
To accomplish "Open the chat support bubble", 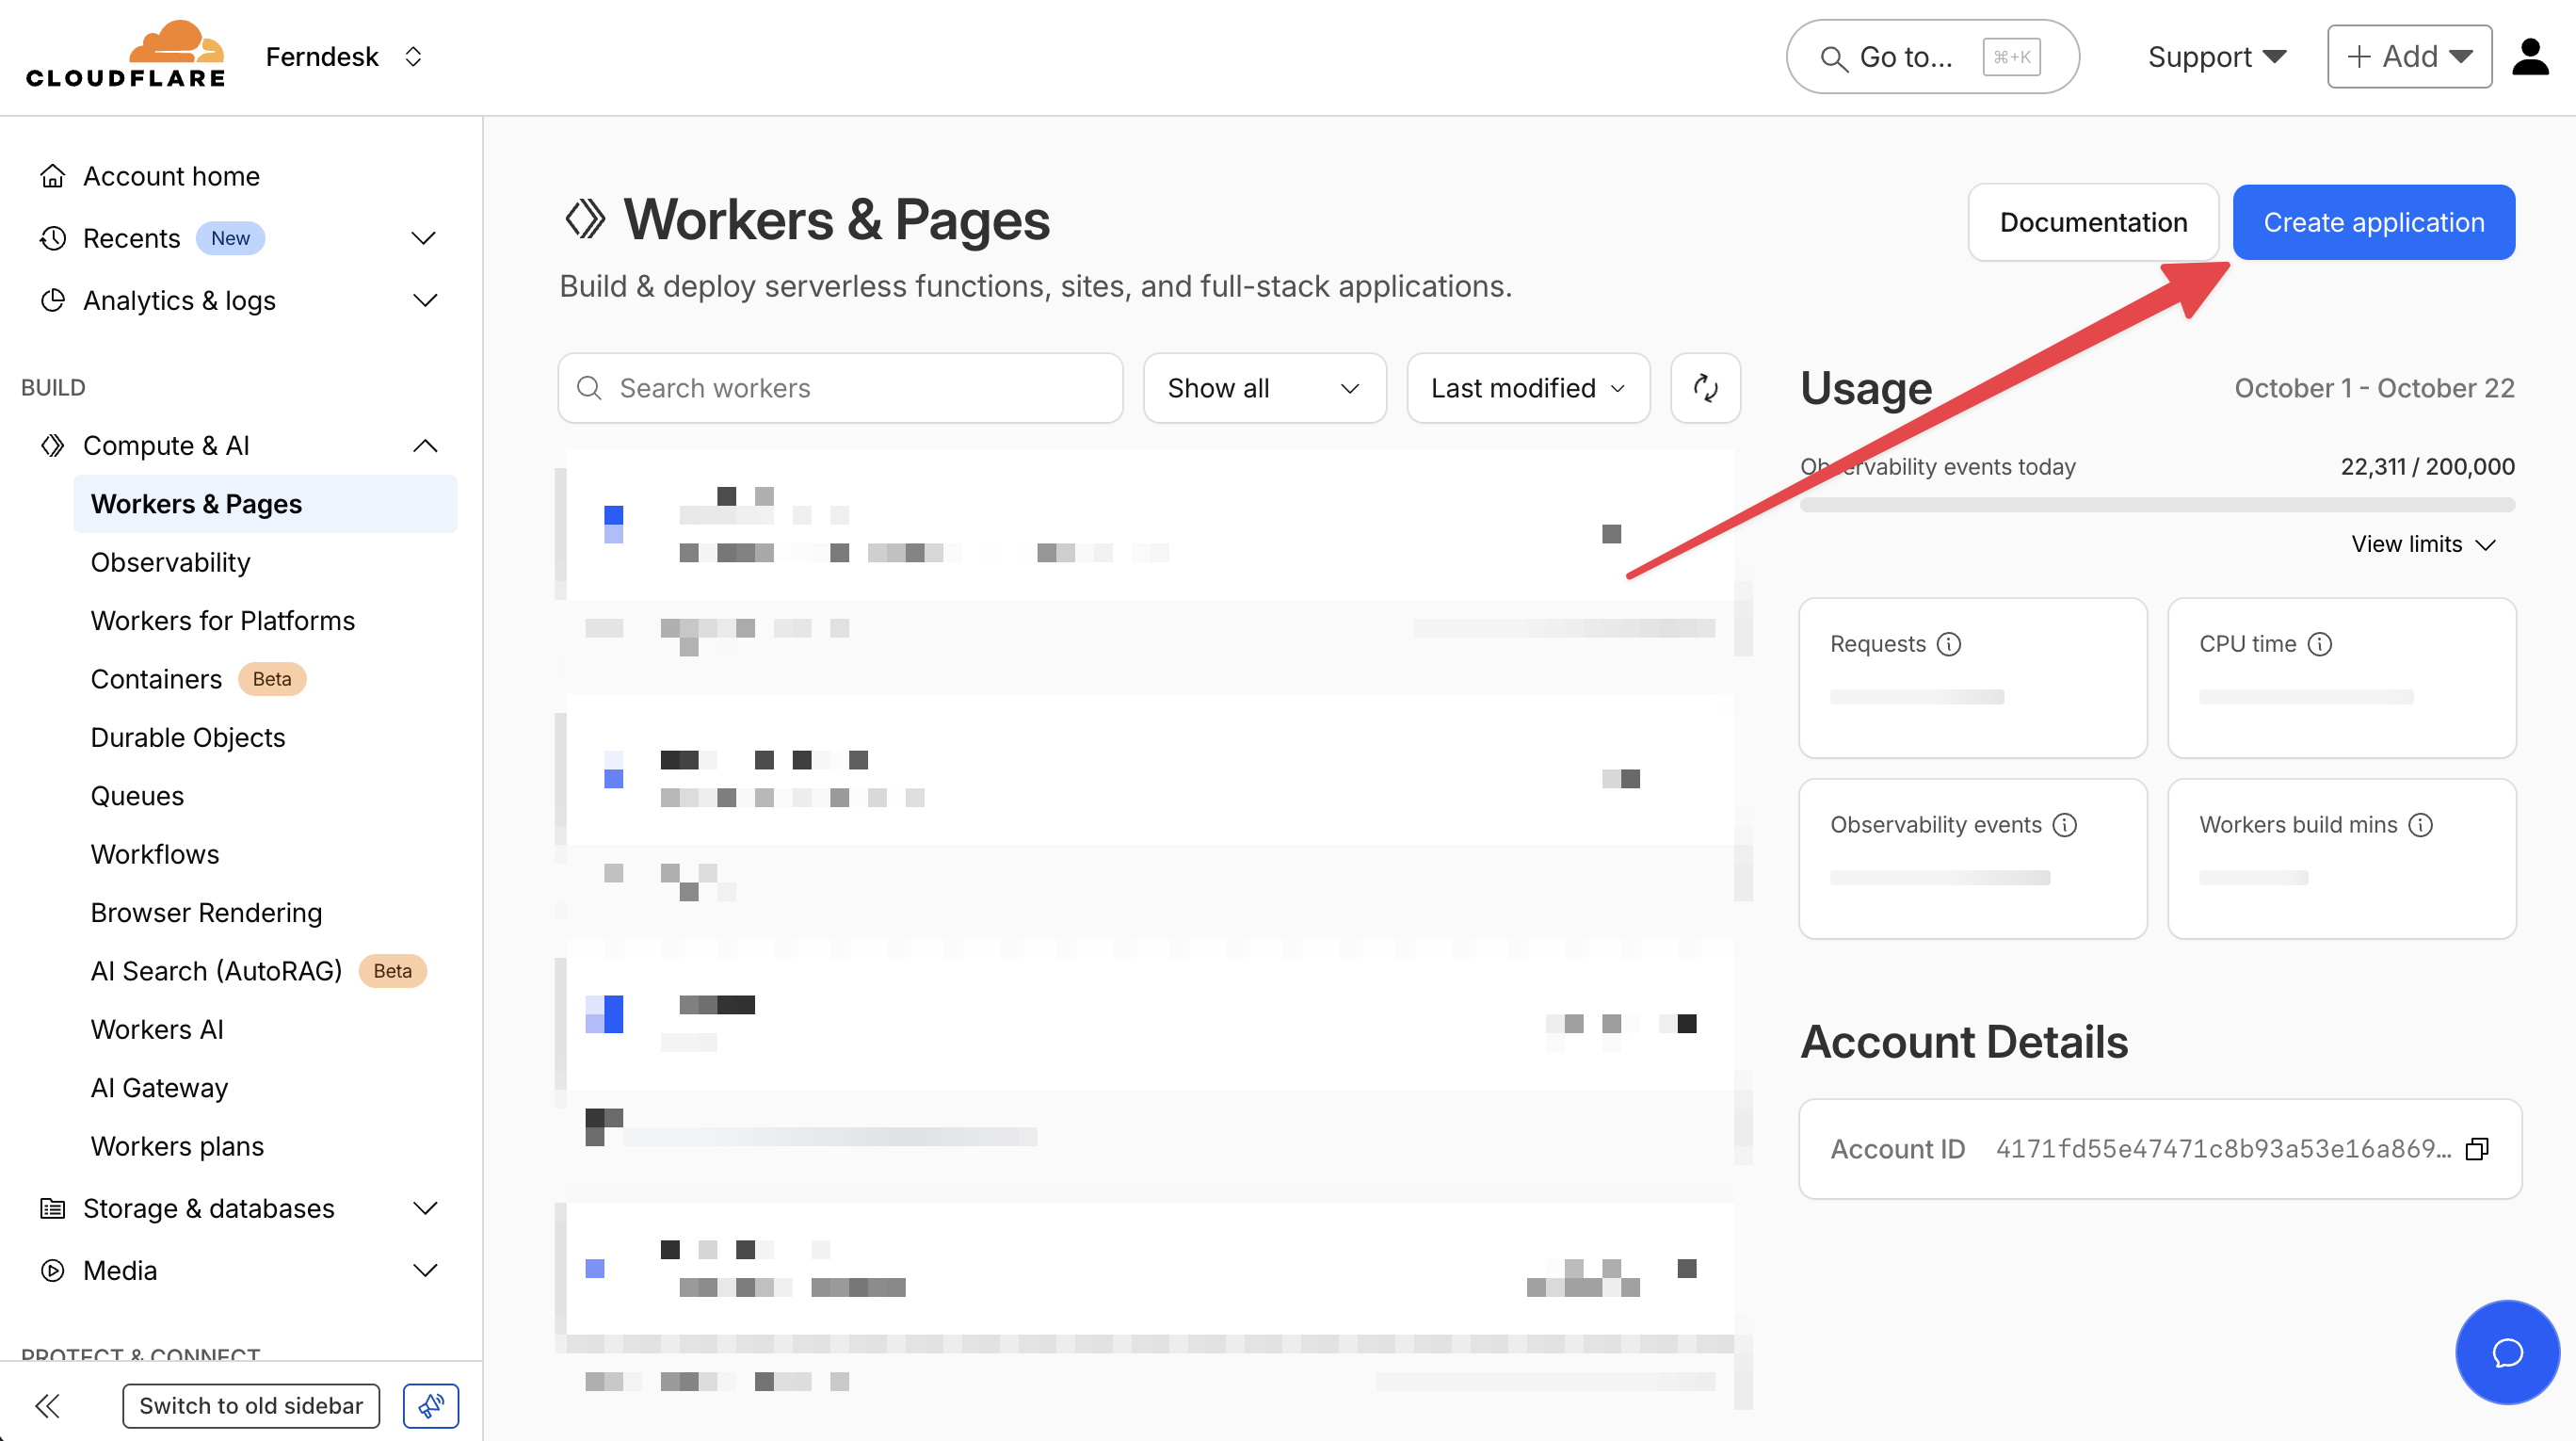I will tap(2506, 1352).
